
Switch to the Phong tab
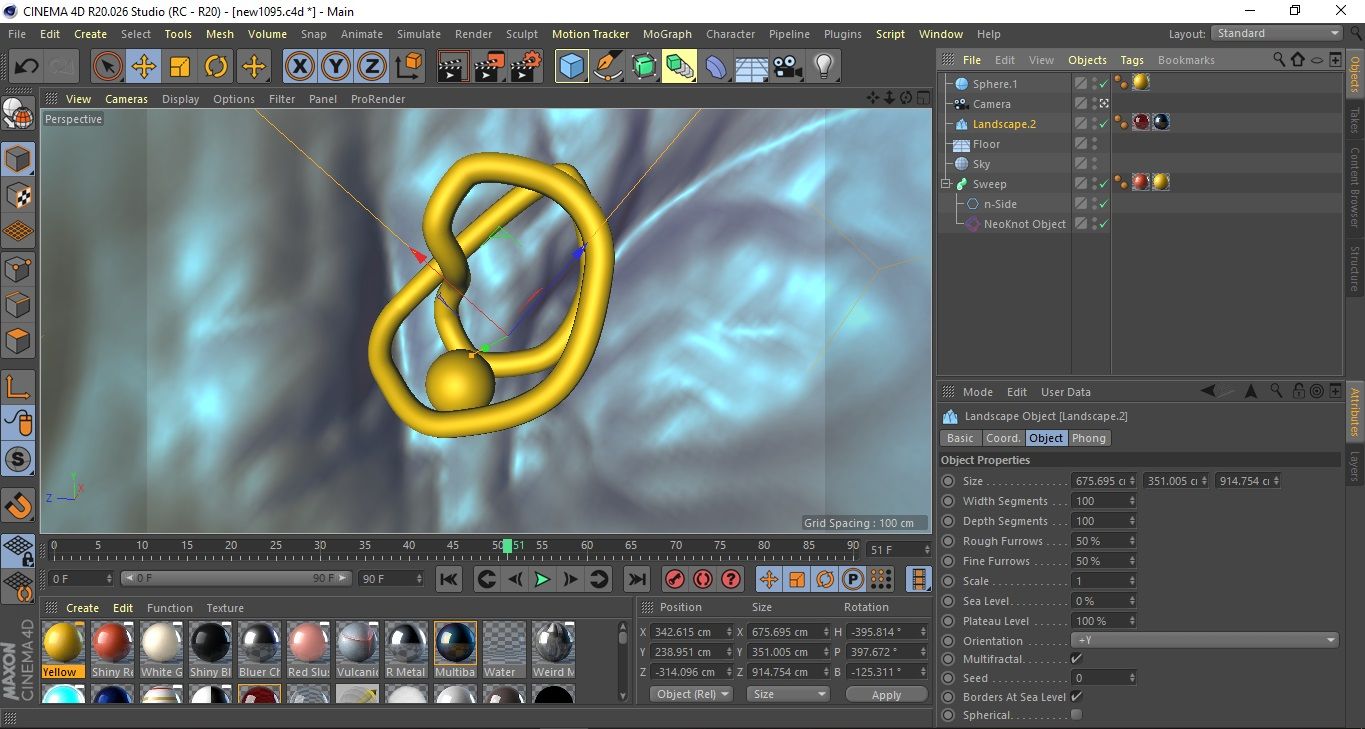tap(1089, 438)
